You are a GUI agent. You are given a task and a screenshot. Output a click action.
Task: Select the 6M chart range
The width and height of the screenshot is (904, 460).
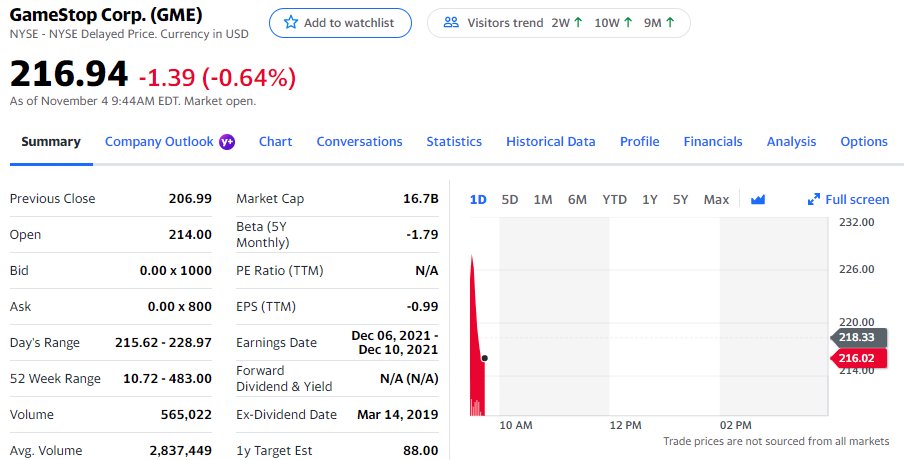click(577, 199)
